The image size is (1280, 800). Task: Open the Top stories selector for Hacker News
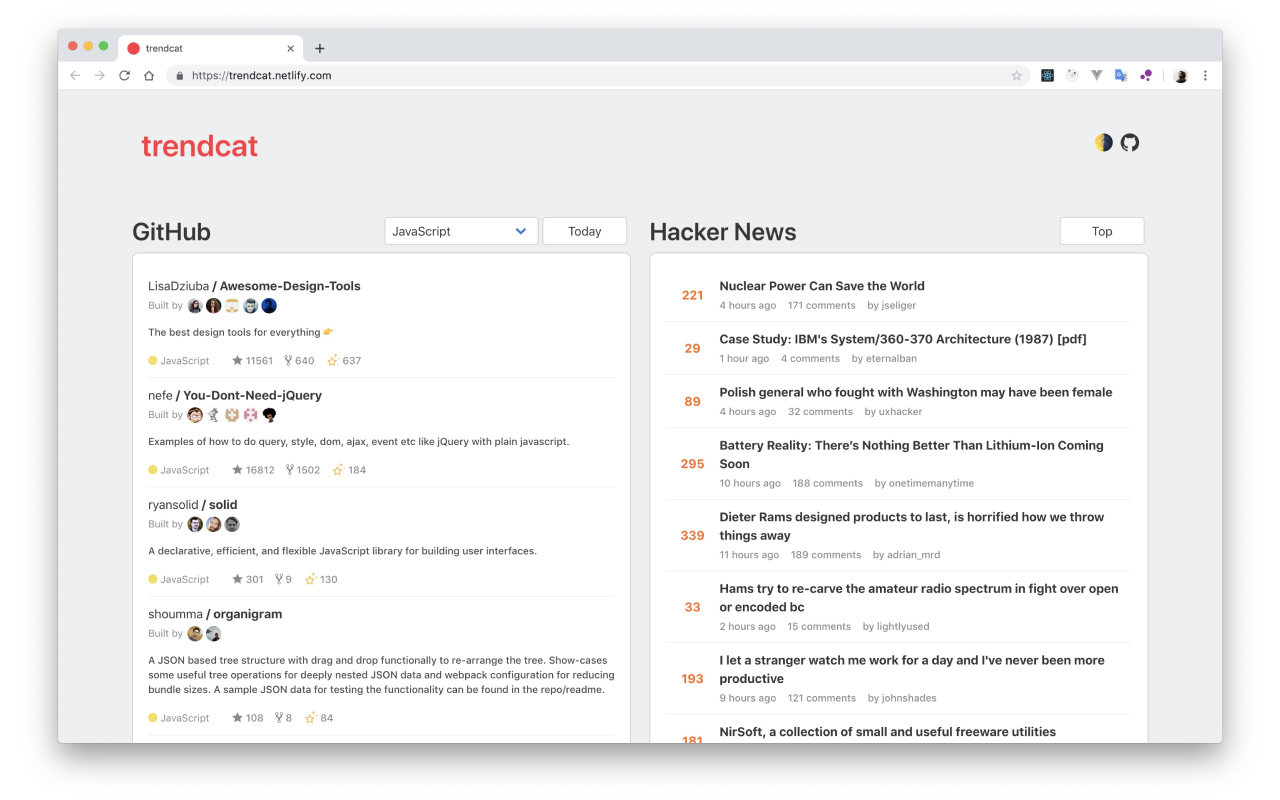(x=1101, y=231)
